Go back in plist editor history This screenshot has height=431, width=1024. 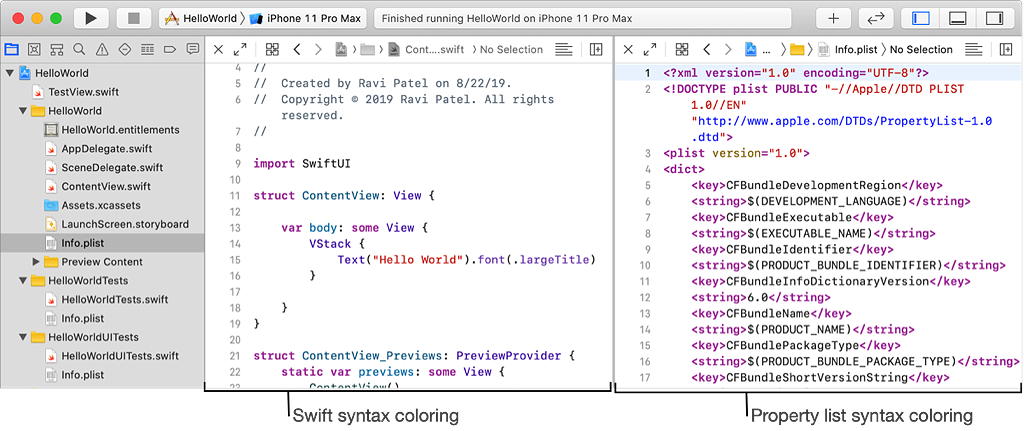point(706,49)
